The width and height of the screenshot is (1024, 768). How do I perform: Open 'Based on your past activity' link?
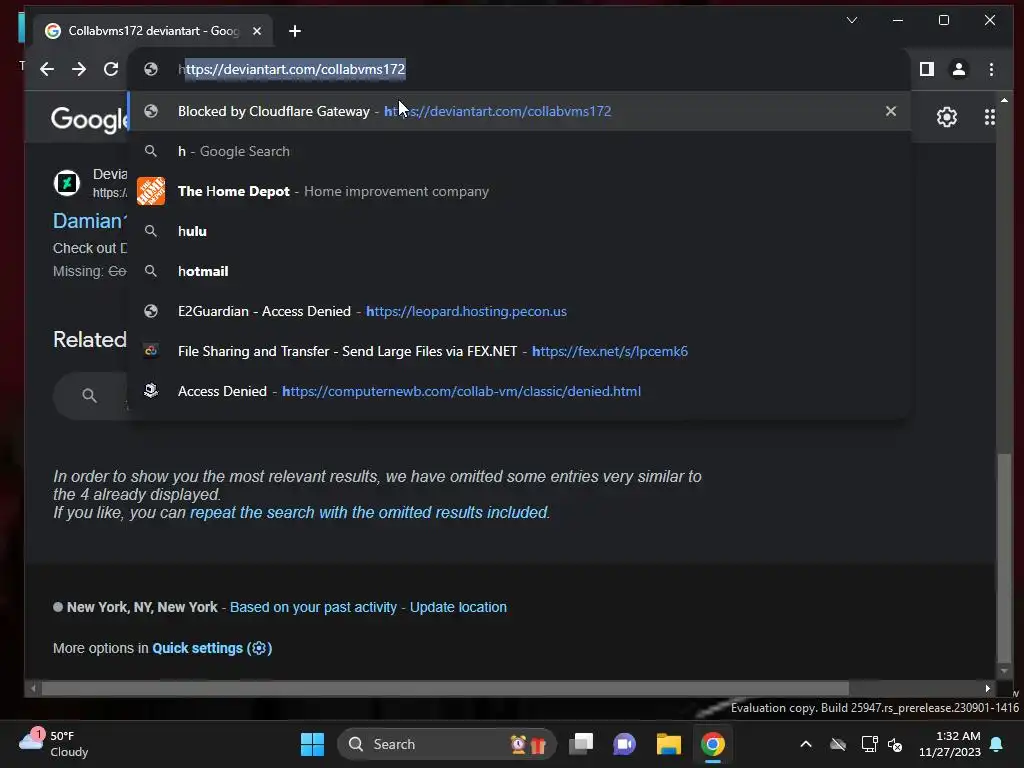pyautogui.click(x=313, y=607)
